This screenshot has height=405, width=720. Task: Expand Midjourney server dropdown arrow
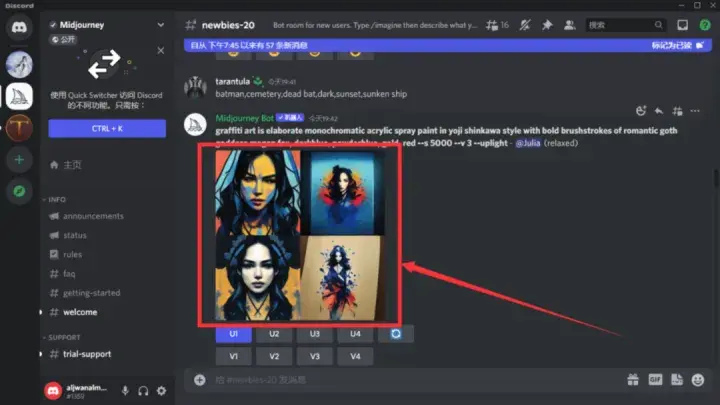161,25
